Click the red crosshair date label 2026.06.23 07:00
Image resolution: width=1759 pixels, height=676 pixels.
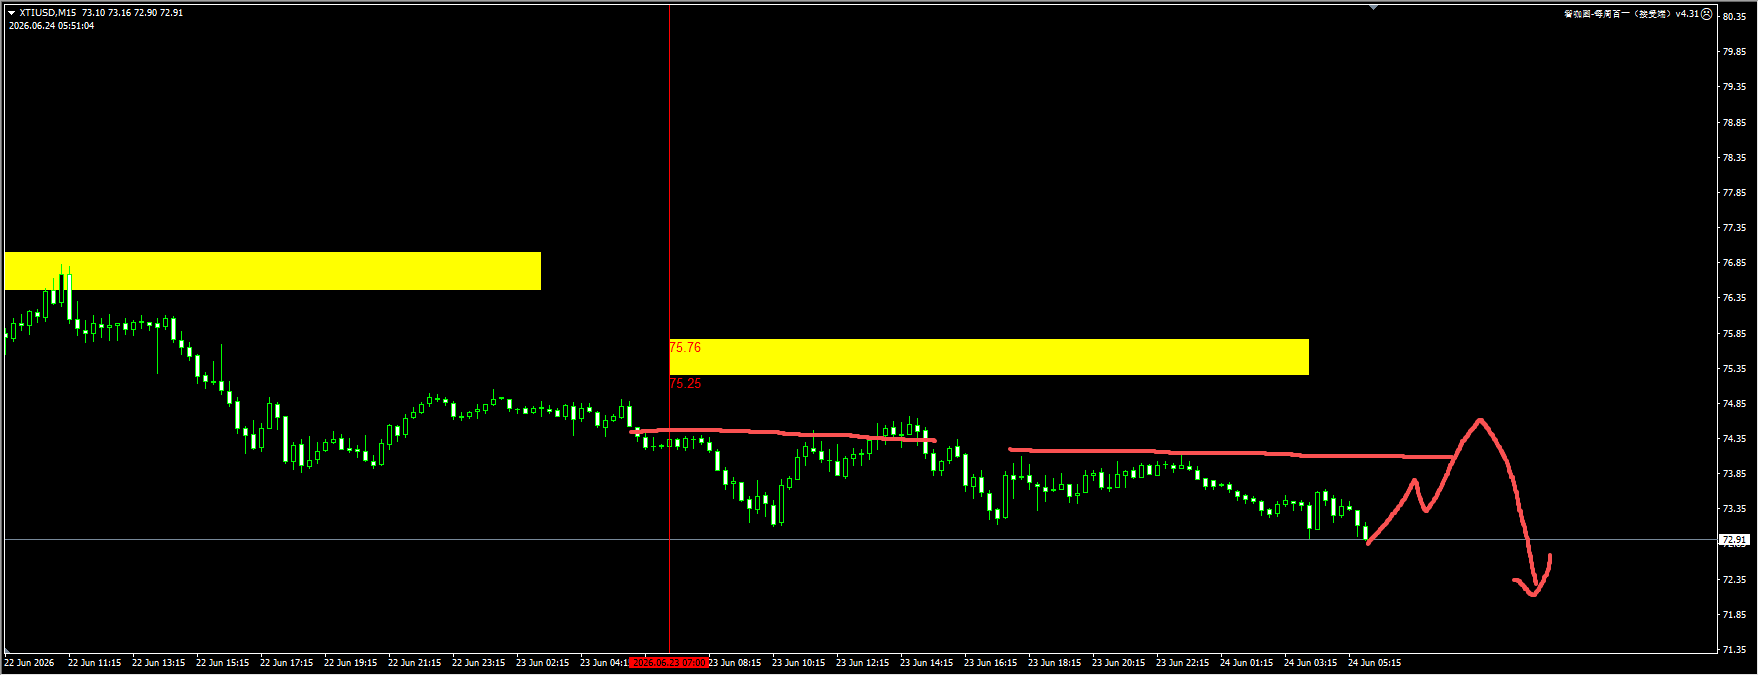click(x=669, y=663)
